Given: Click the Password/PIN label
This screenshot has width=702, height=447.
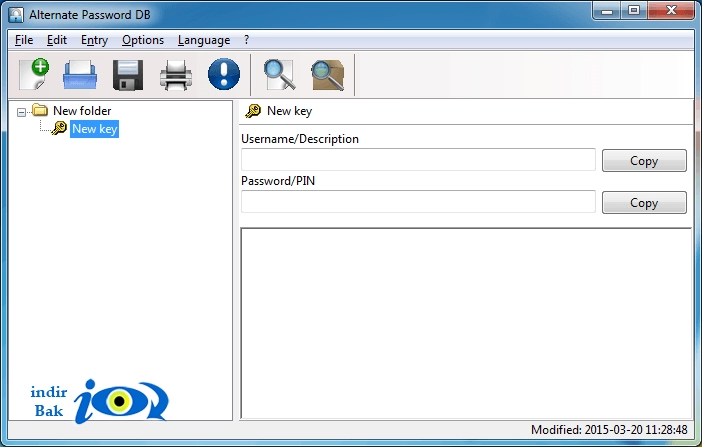Looking at the screenshot, I should pyautogui.click(x=278, y=181).
